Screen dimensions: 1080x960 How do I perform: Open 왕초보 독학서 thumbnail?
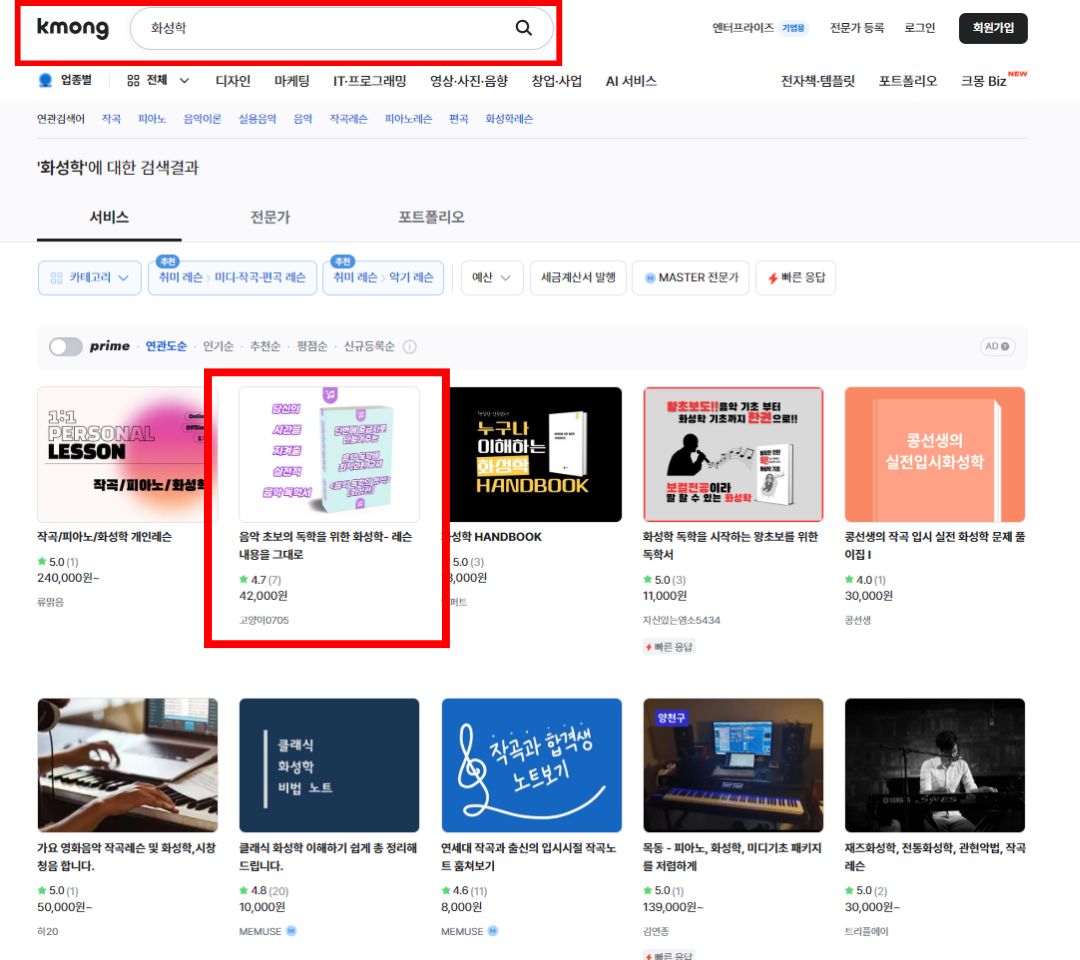(733, 455)
